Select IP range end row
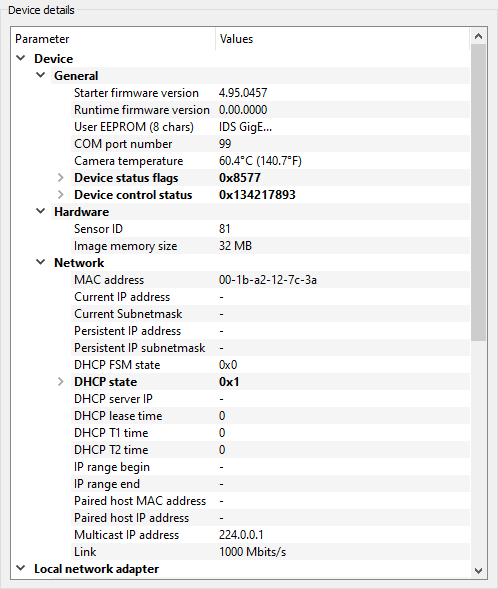 (270, 484)
